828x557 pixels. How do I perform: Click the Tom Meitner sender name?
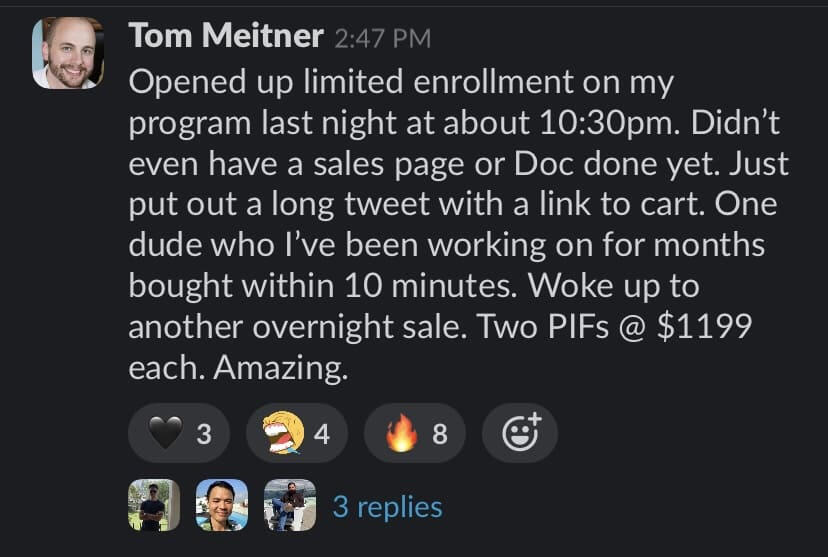click(226, 37)
